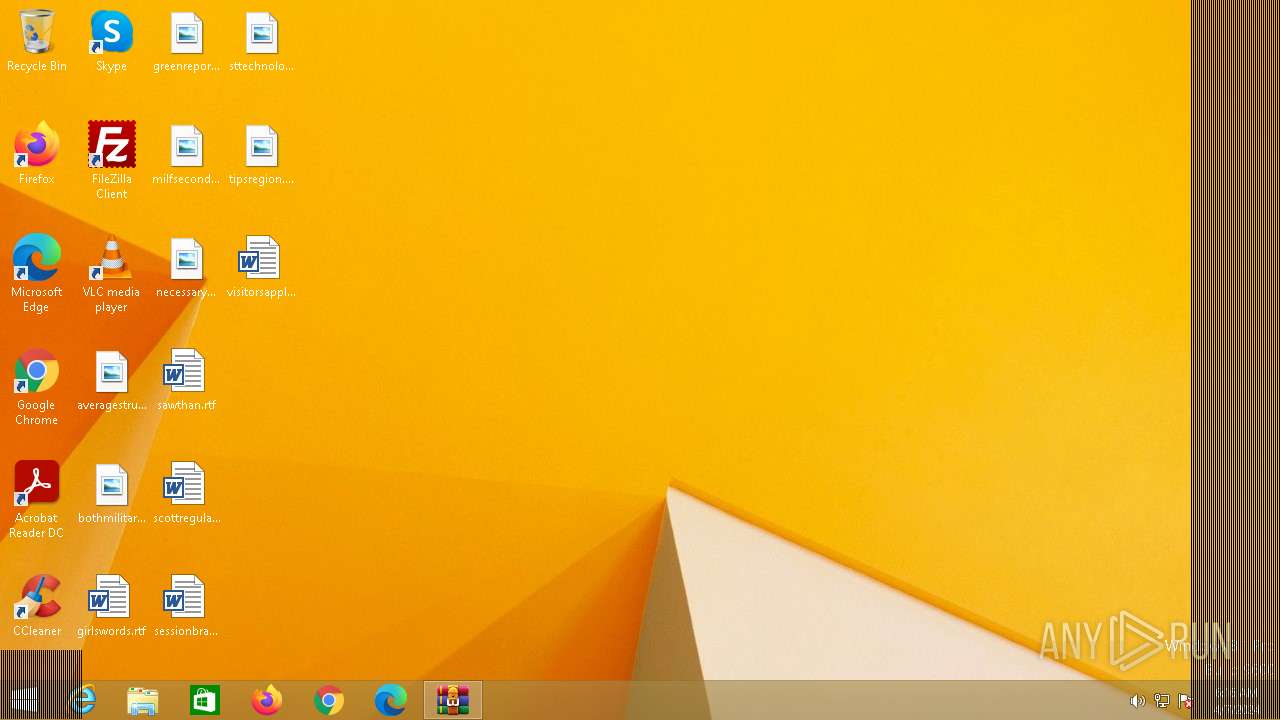Open File Explorer from the taskbar
Image resolution: width=1280 pixels, height=720 pixels.
coord(143,701)
